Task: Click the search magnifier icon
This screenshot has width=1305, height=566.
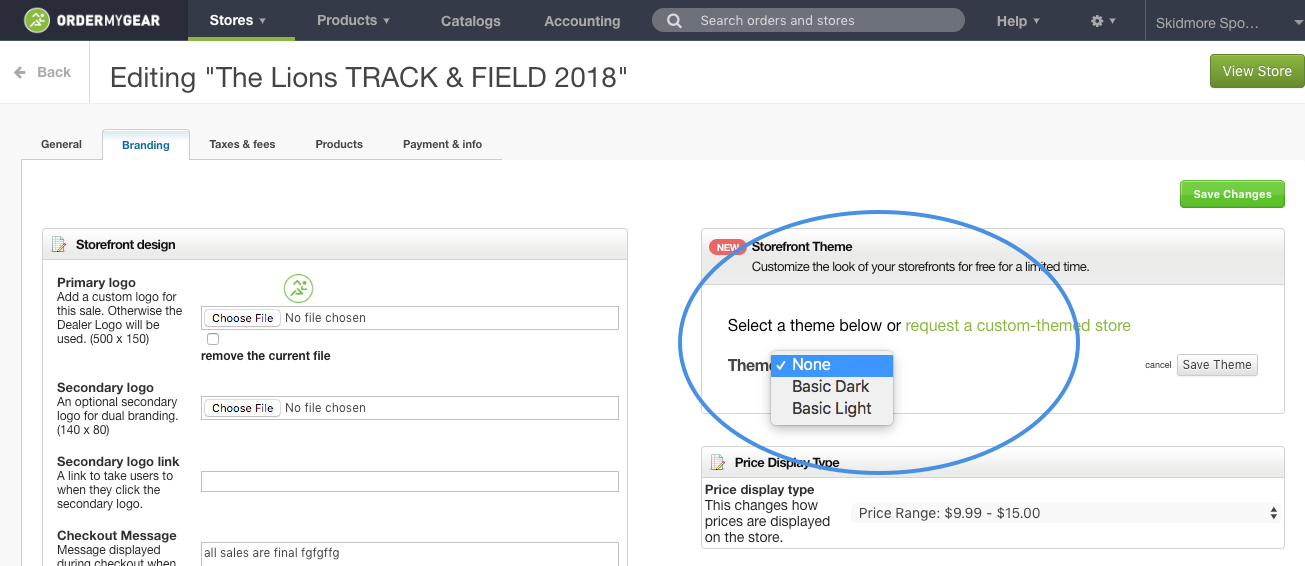Action: (675, 20)
